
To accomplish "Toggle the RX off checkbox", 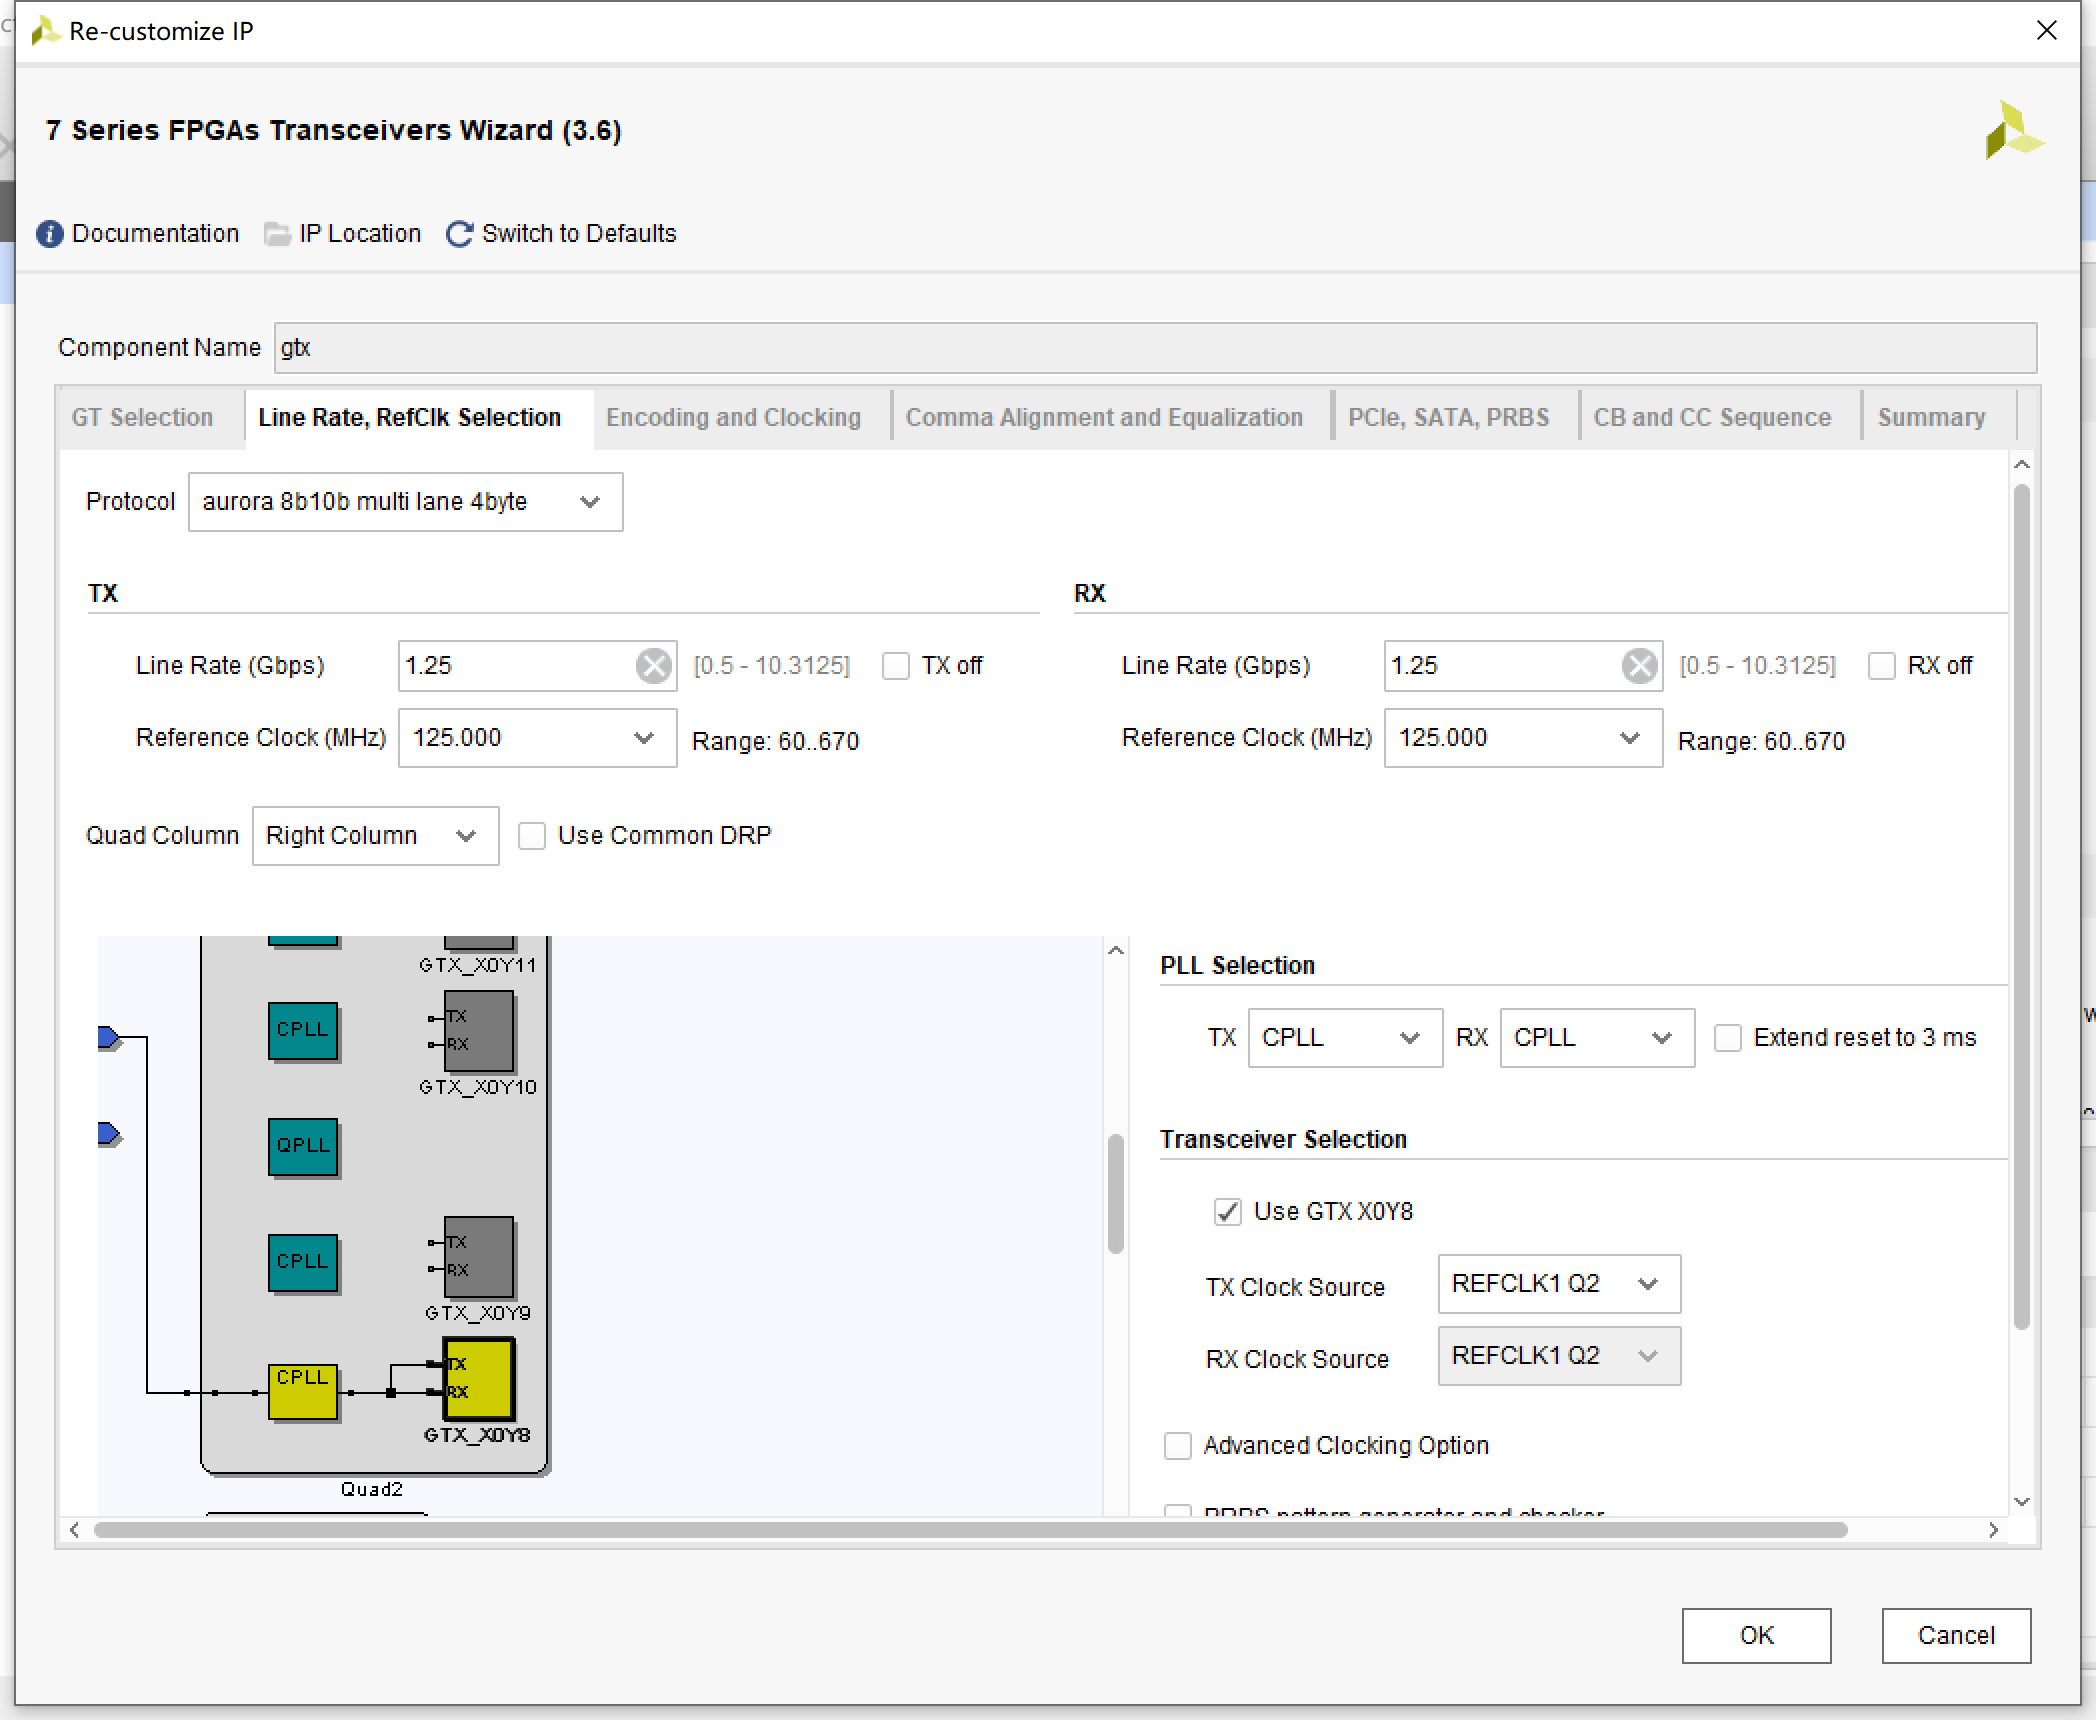I will pos(1882,667).
